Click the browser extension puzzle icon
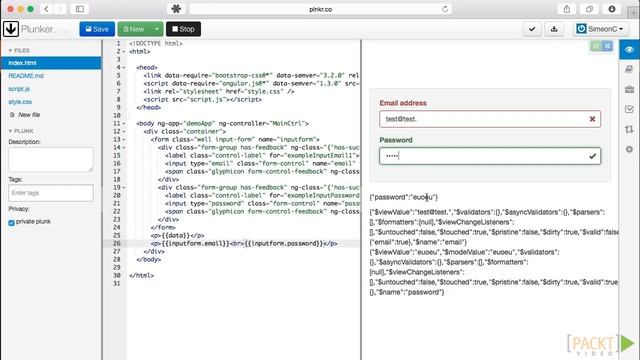This screenshot has height=360, width=640. point(176,9)
